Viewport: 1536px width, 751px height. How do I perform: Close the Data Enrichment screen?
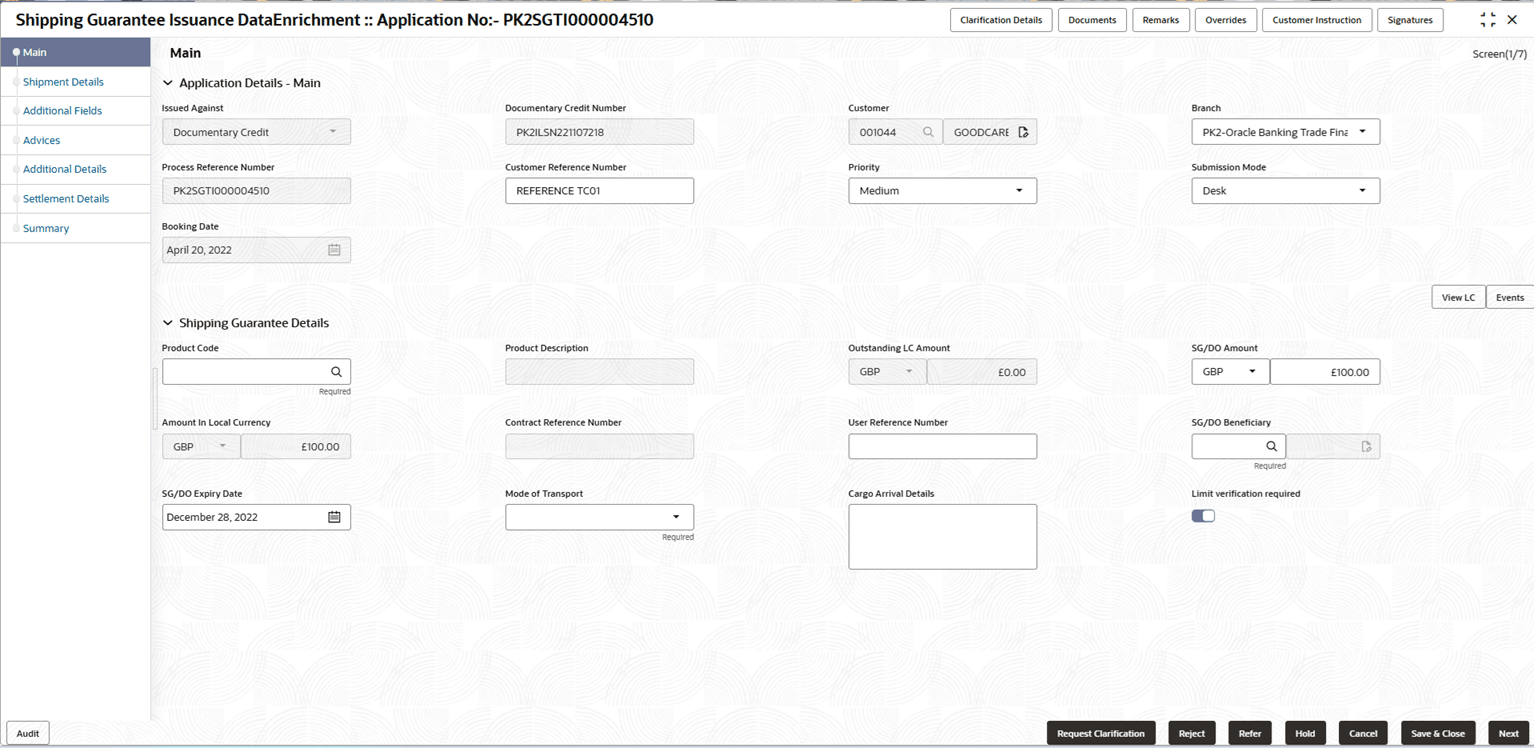click(x=1513, y=19)
